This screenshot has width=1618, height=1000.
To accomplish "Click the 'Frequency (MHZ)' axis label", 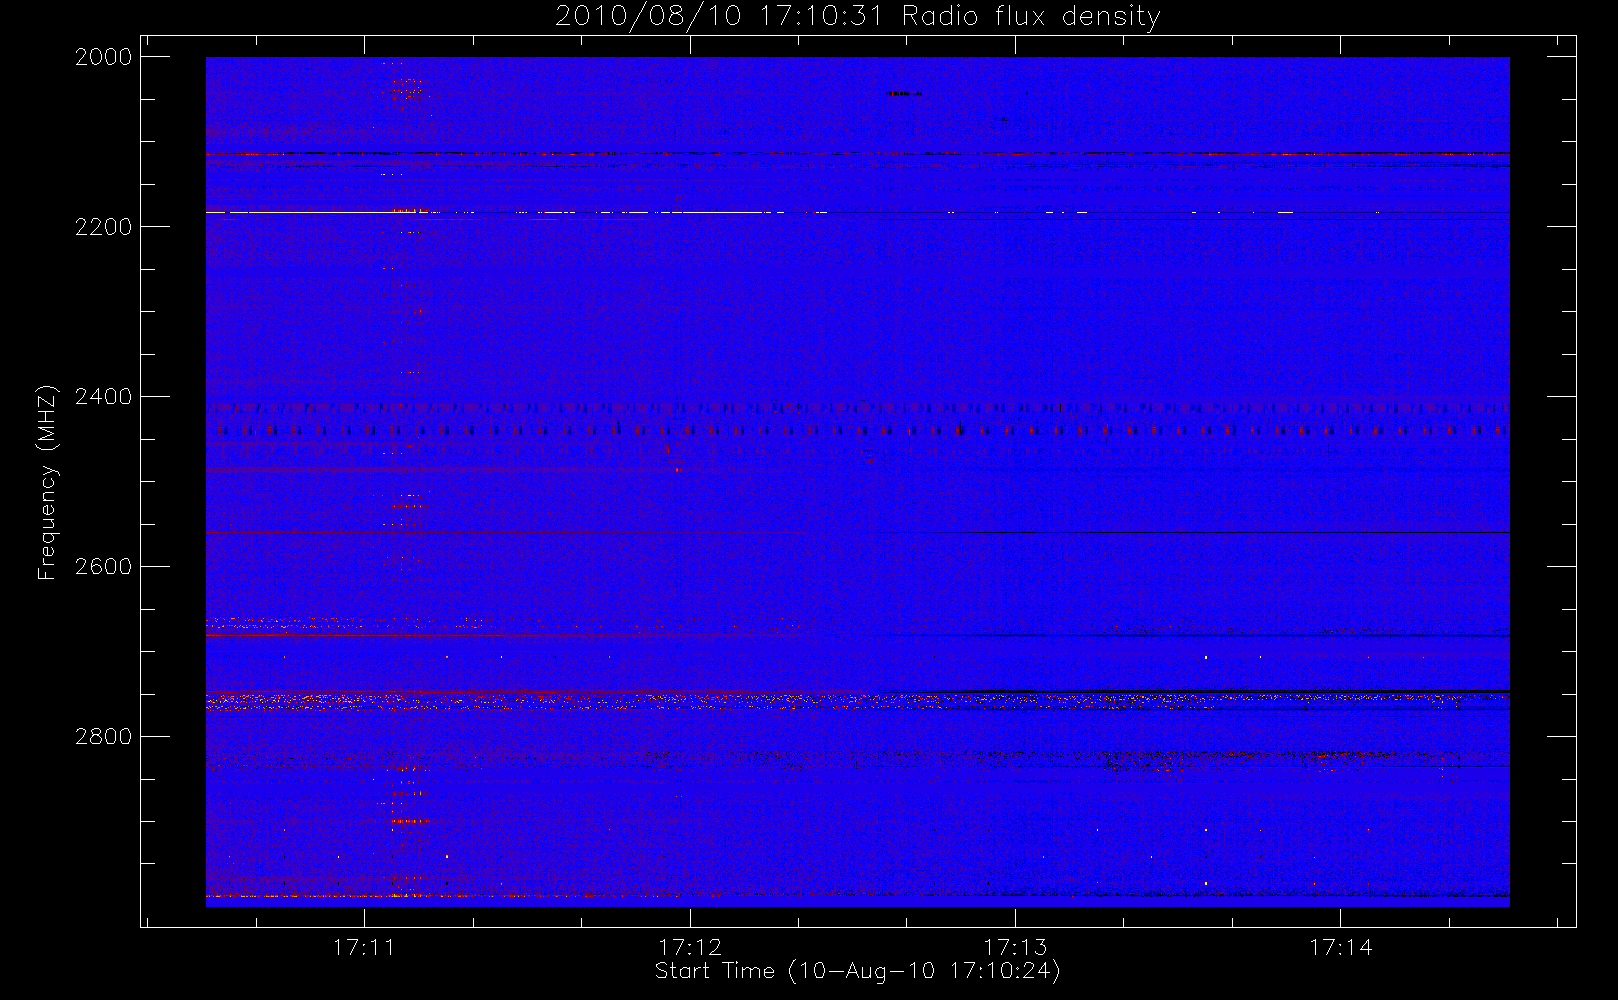I will click(46, 482).
